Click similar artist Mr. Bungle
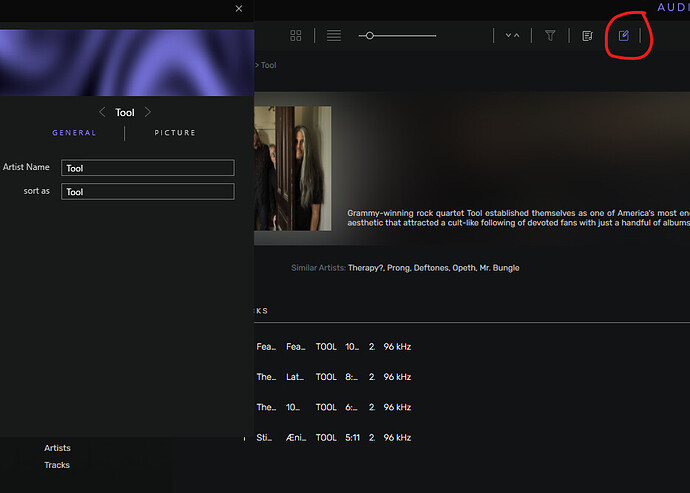690x493 pixels. point(499,268)
